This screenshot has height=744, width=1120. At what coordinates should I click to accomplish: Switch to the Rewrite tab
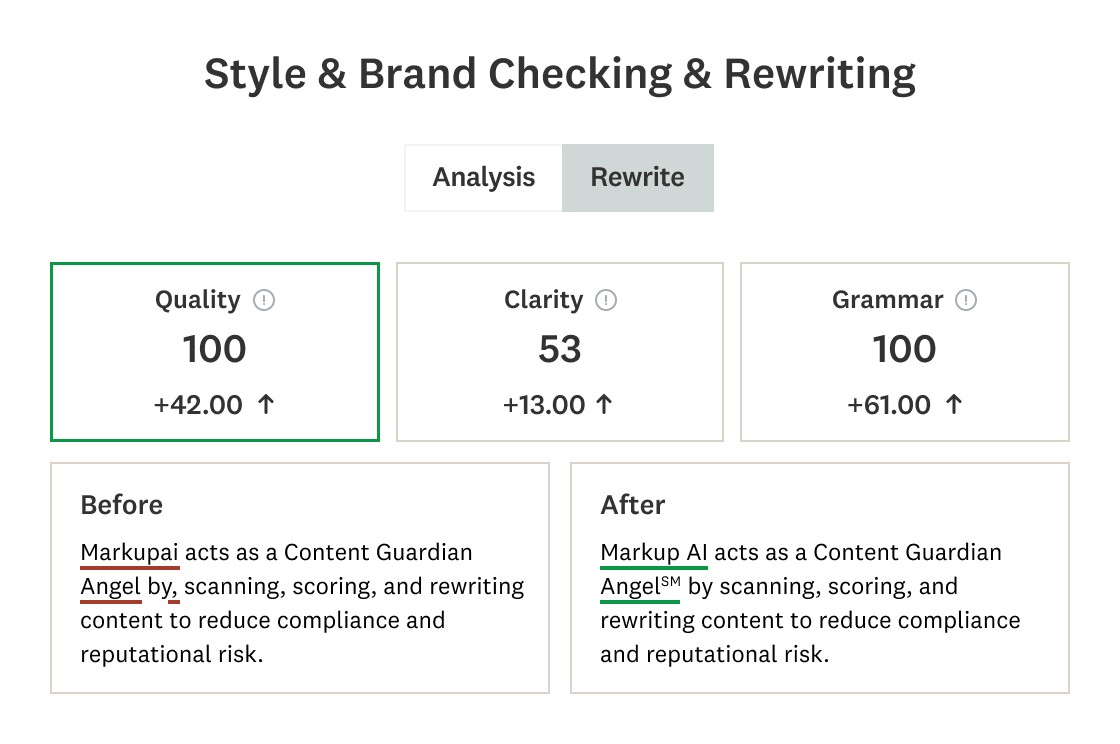pyautogui.click(x=637, y=177)
